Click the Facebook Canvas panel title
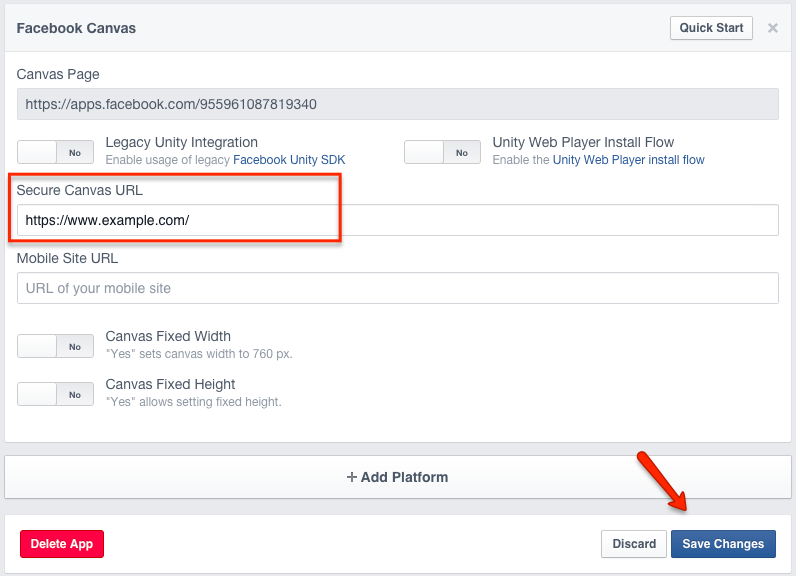Screen dimensions: 796x576 pyautogui.click(x=76, y=28)
